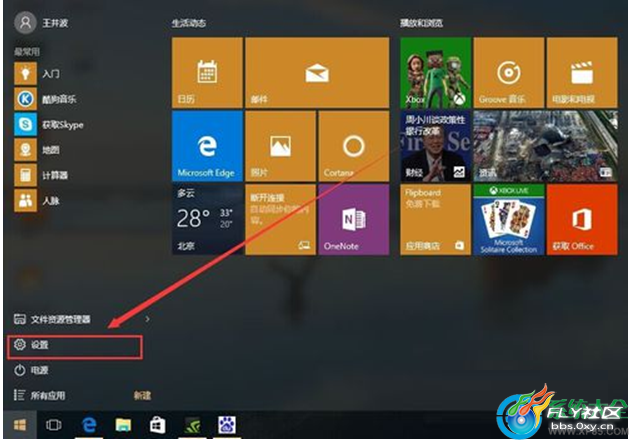This screenshot has height=442, width=631.
Task: Open the Mail (邮件) tile
Action: [x=317, y=72]
